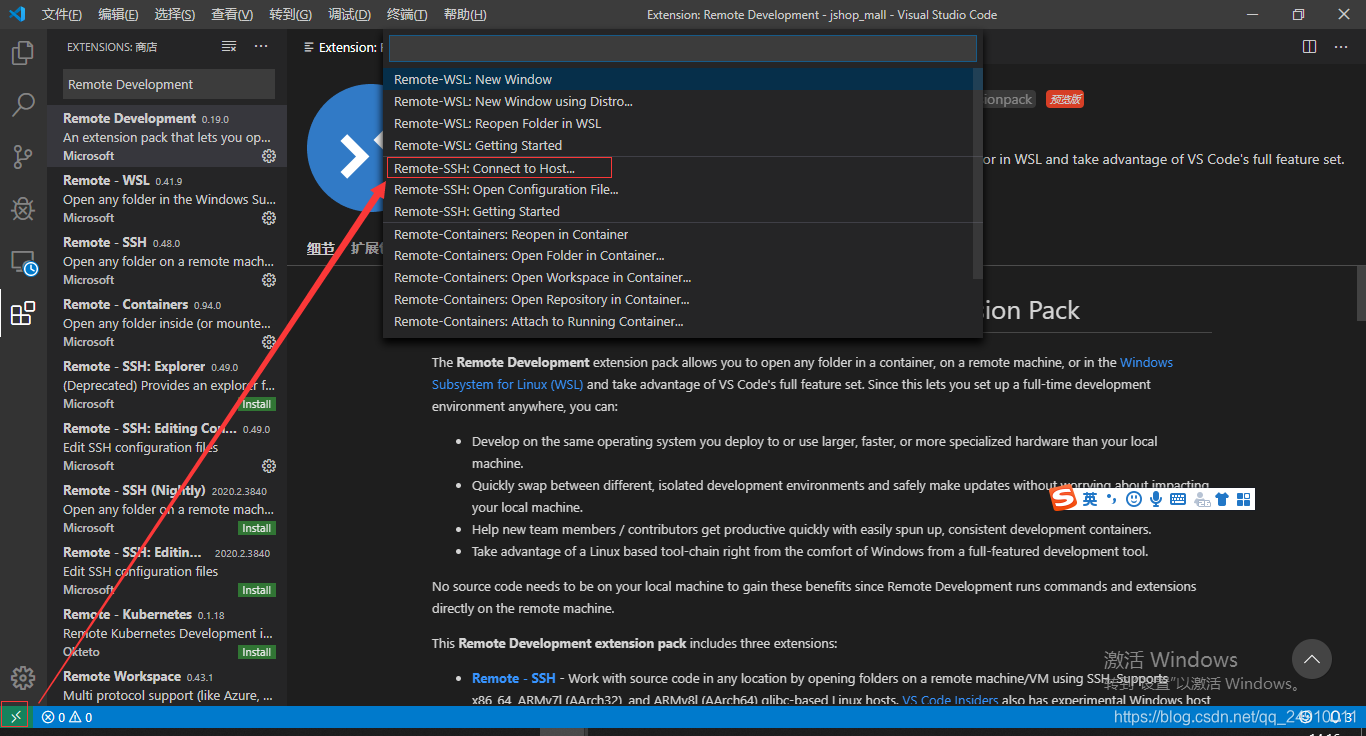Click the command list scrollbar

977,172
